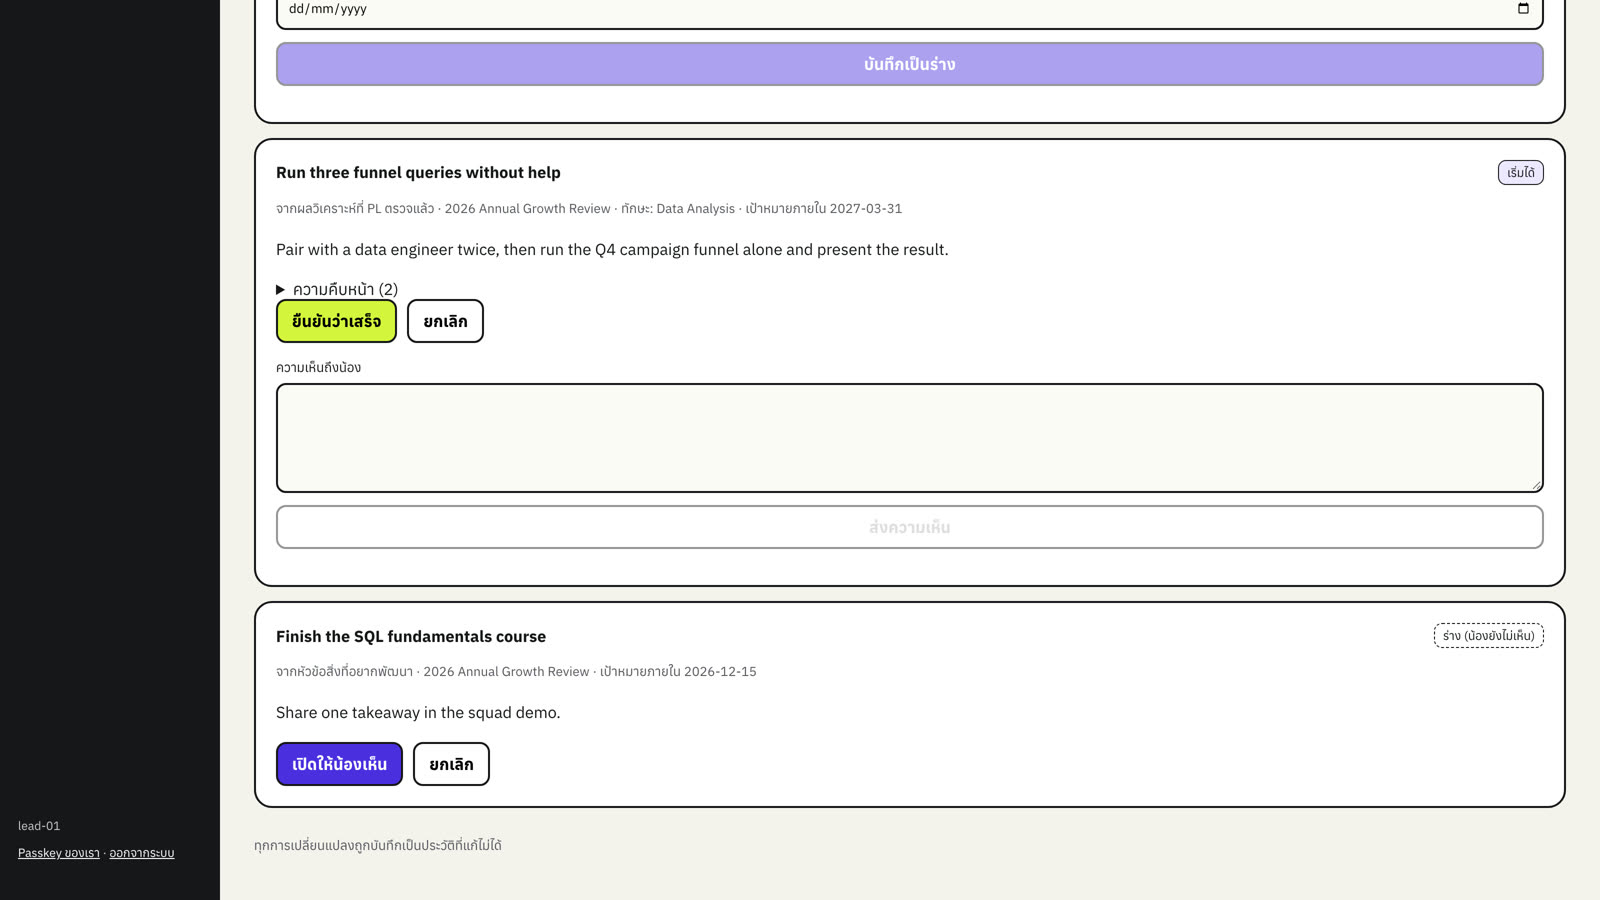Open the Passkey ของเรา link
Viewport: 1600px width, 900px height.
[x=59, y=853]
